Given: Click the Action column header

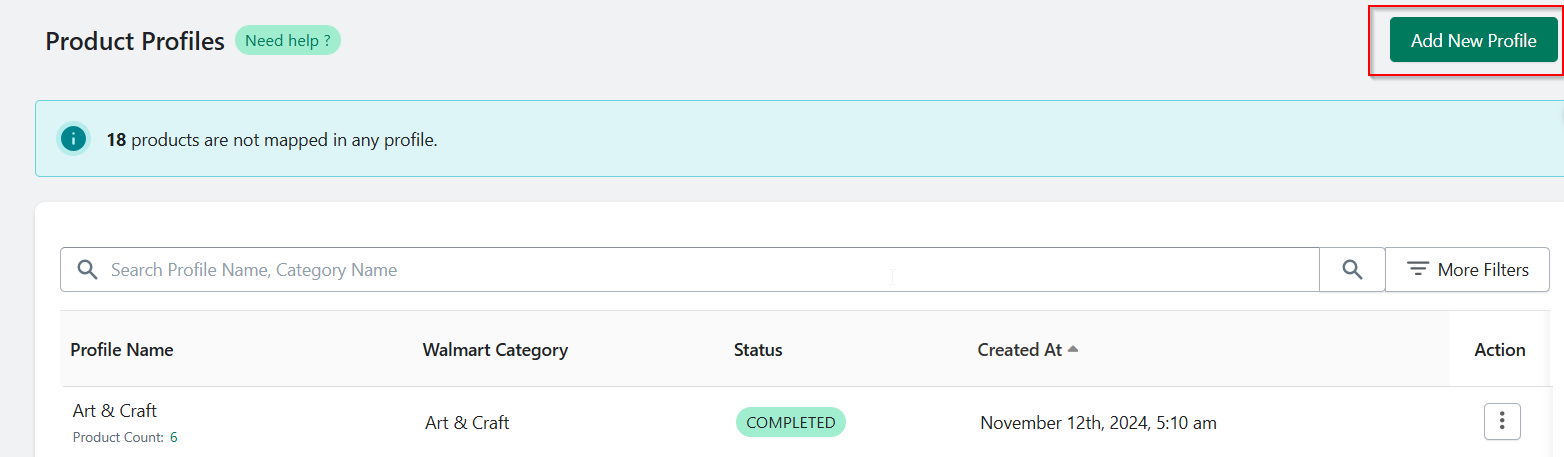Looking at the screenshot, I should pyautogui.click(x=1500, y=350).
